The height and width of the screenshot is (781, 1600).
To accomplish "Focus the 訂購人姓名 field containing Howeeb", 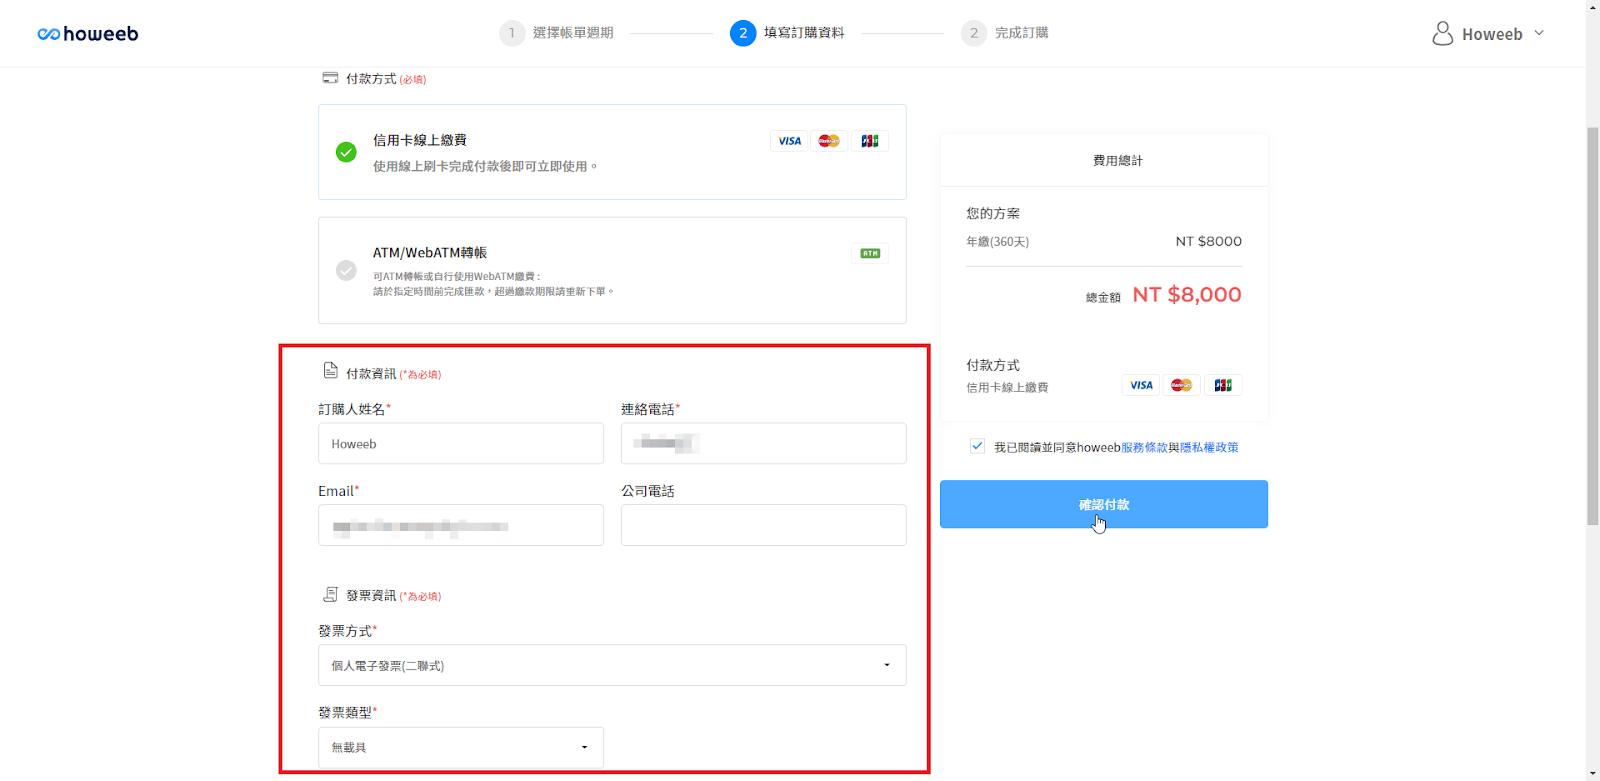I will click(461, 443).
